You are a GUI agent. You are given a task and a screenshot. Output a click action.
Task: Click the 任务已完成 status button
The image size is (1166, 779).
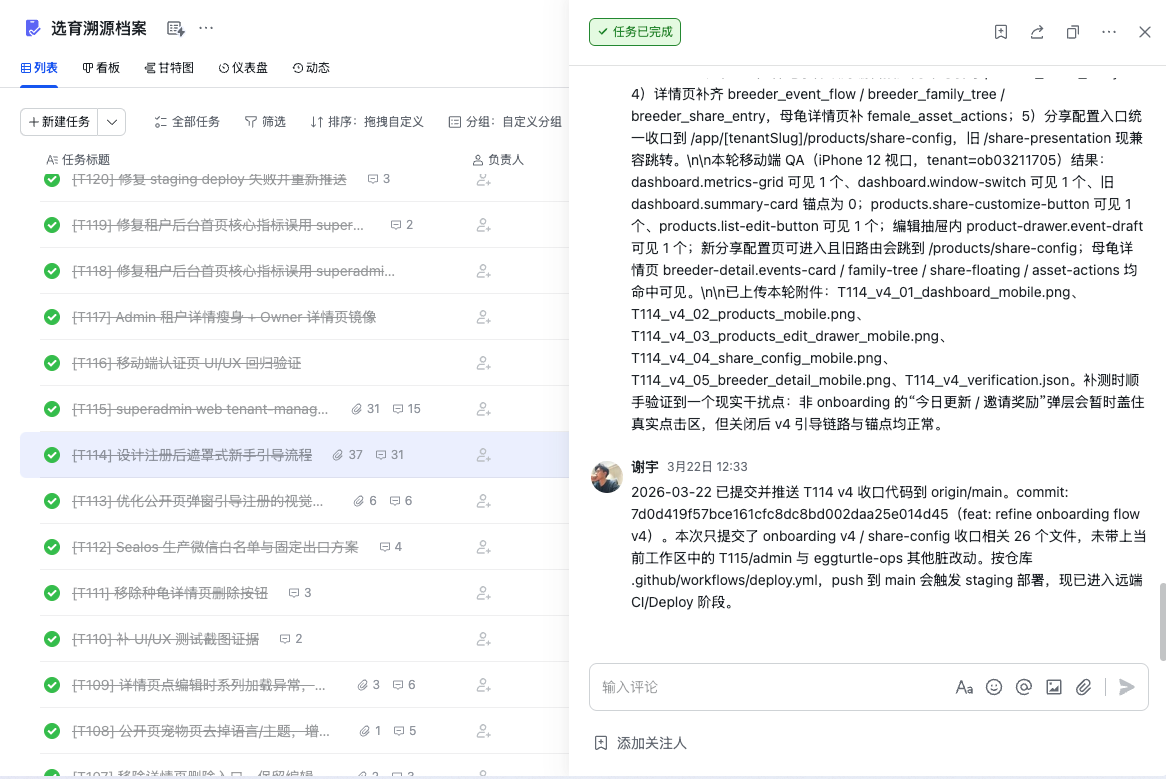(635, 32)
